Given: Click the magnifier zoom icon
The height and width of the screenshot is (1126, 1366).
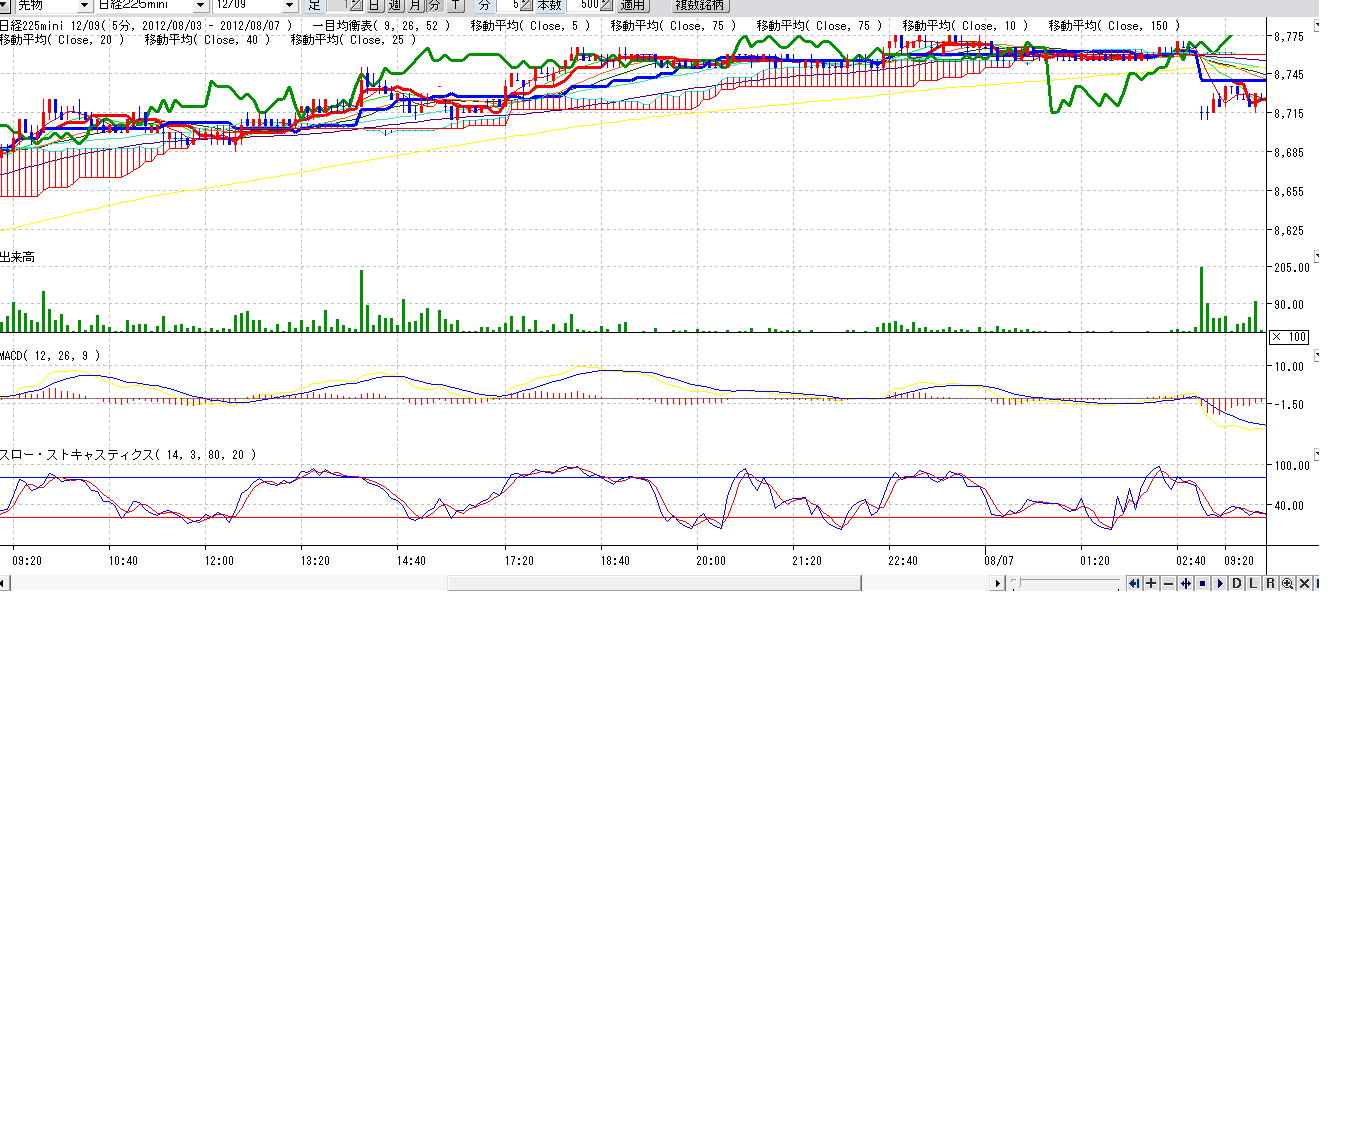Looking at the screenshot, I should click(1287, 583).
